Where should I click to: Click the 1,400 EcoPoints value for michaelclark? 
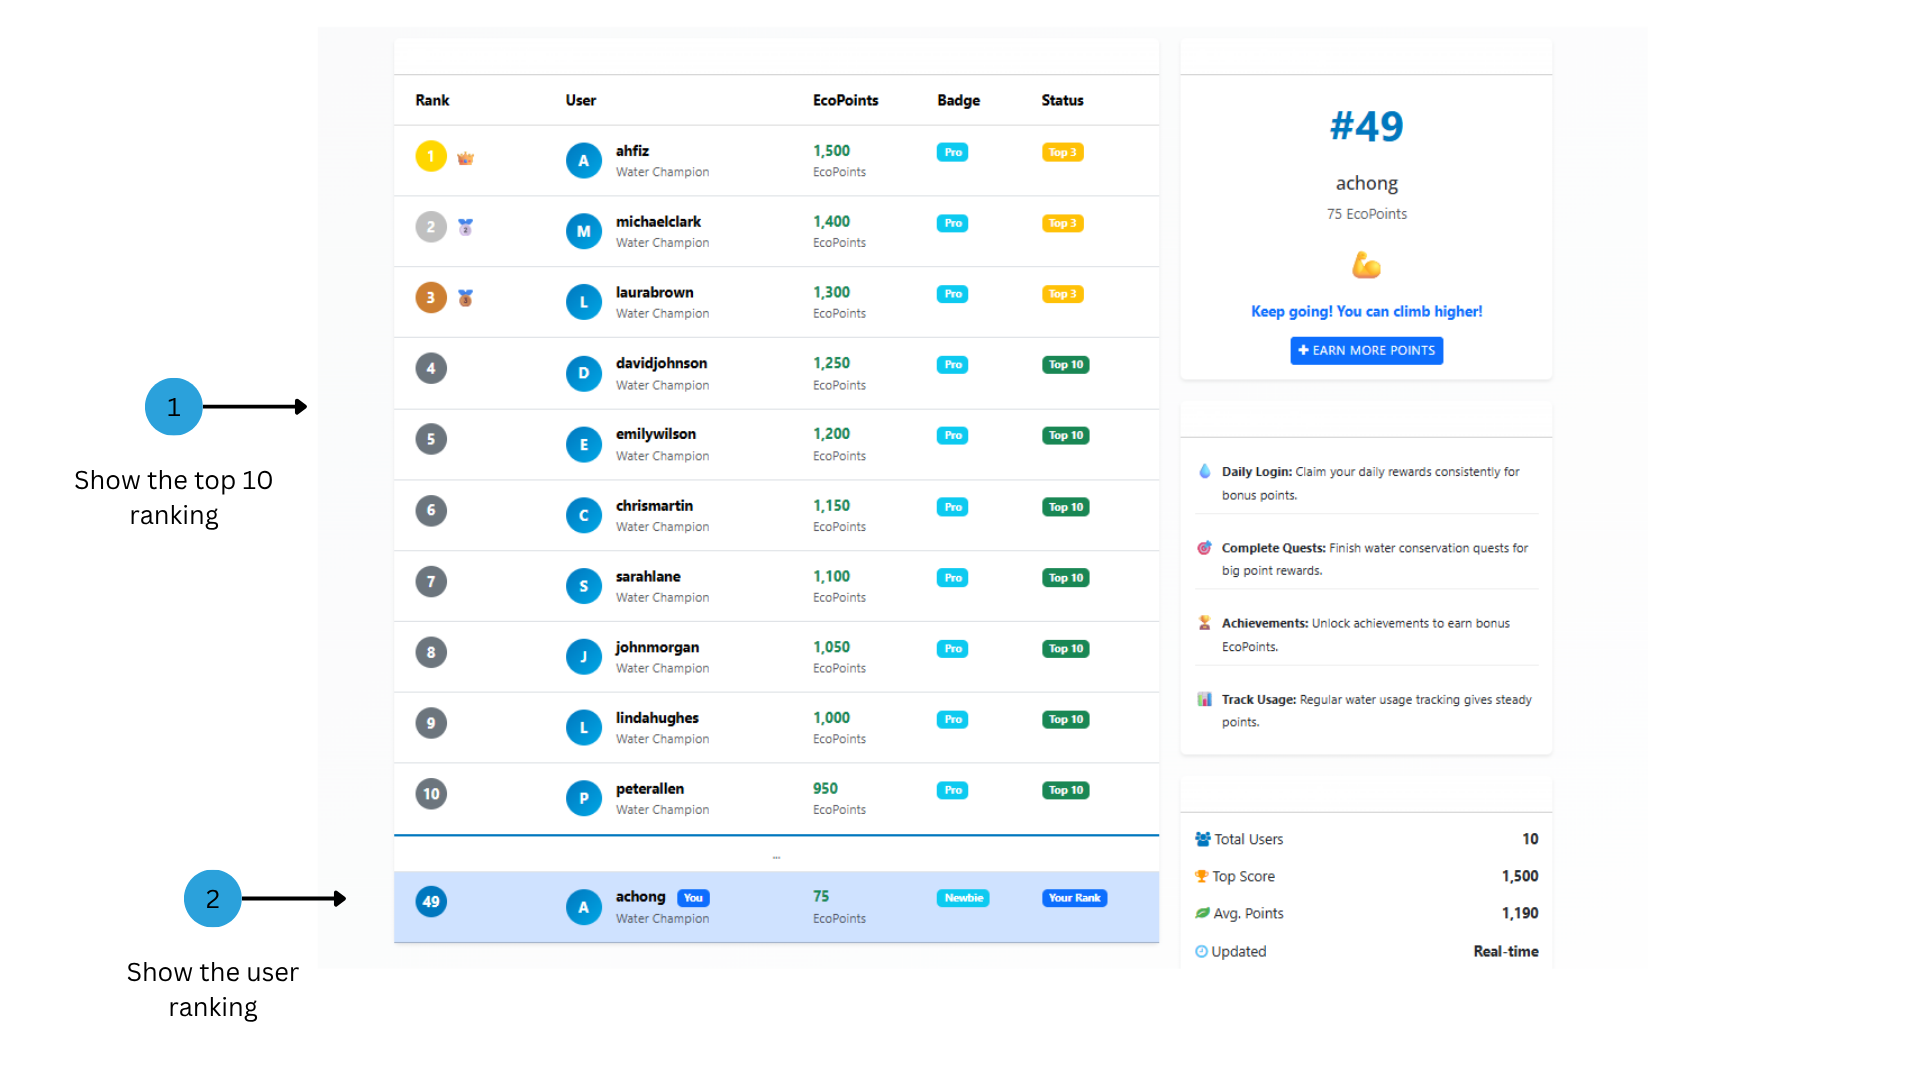[x=831, y=221]
